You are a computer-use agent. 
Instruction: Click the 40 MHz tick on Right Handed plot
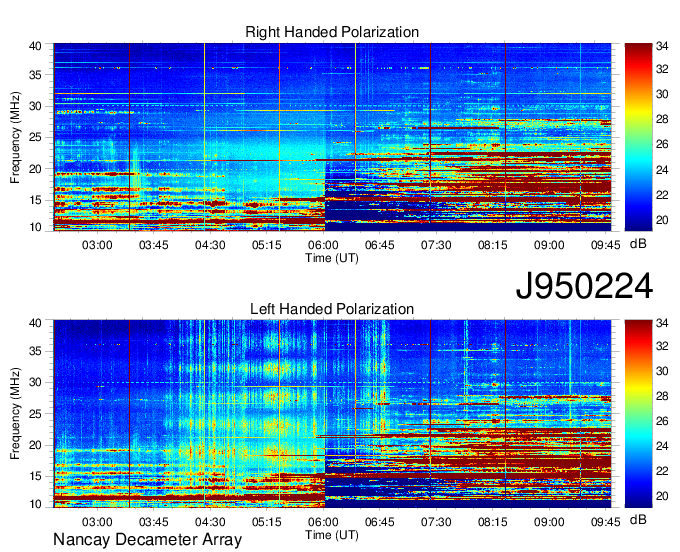[x=36, y=46]
